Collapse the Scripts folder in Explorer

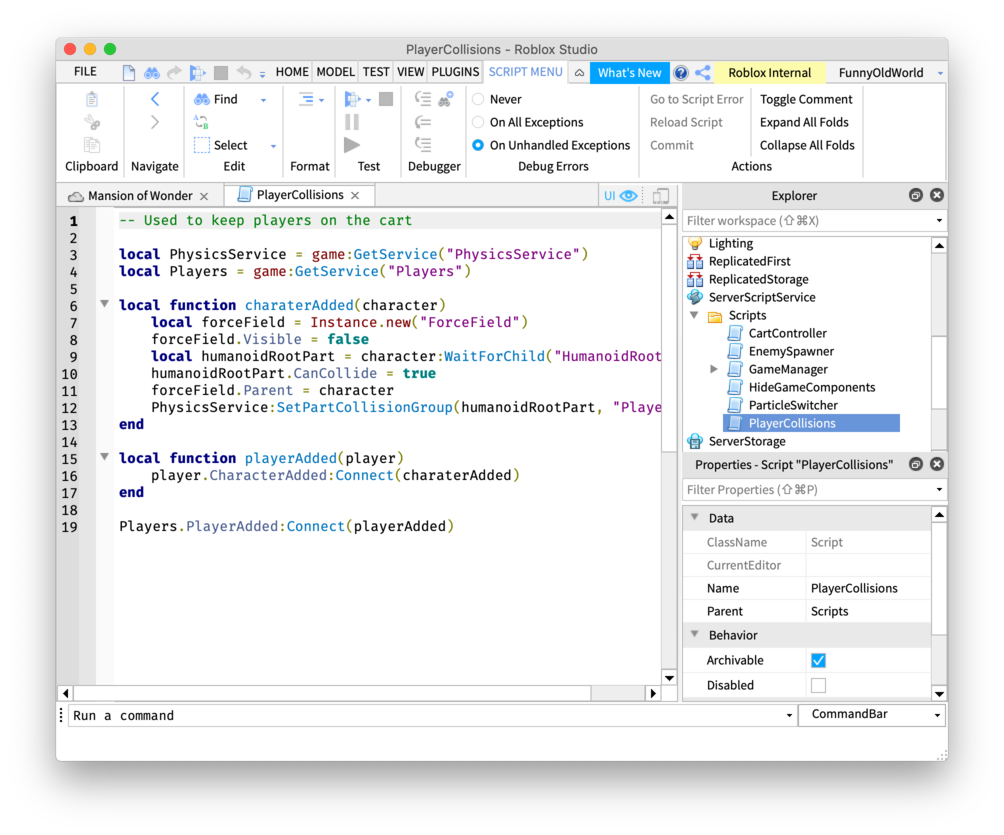point(694,315)
